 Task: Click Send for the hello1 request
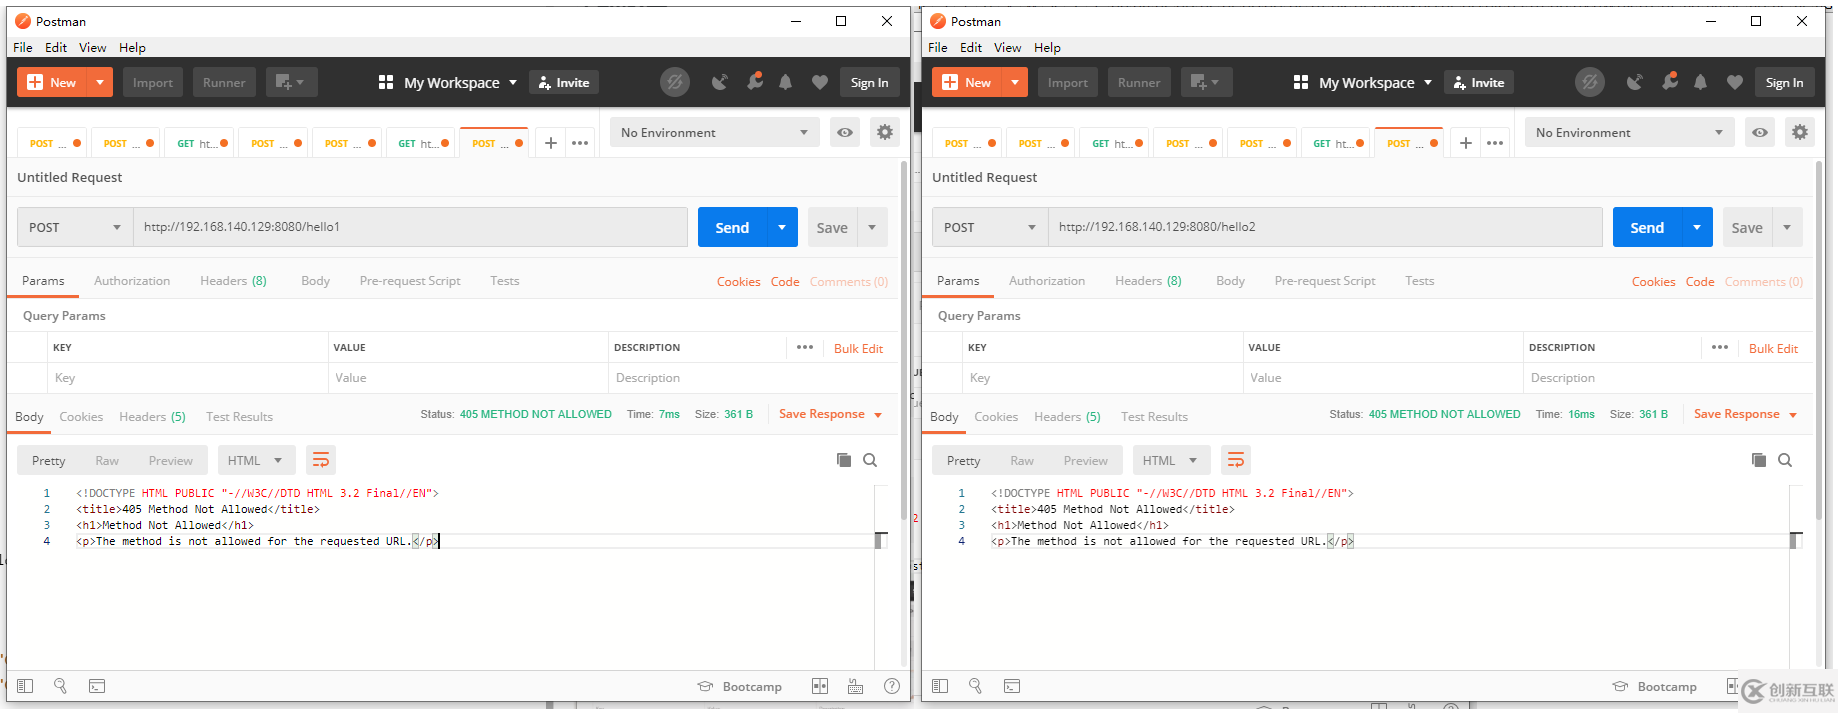pos(732,227)
